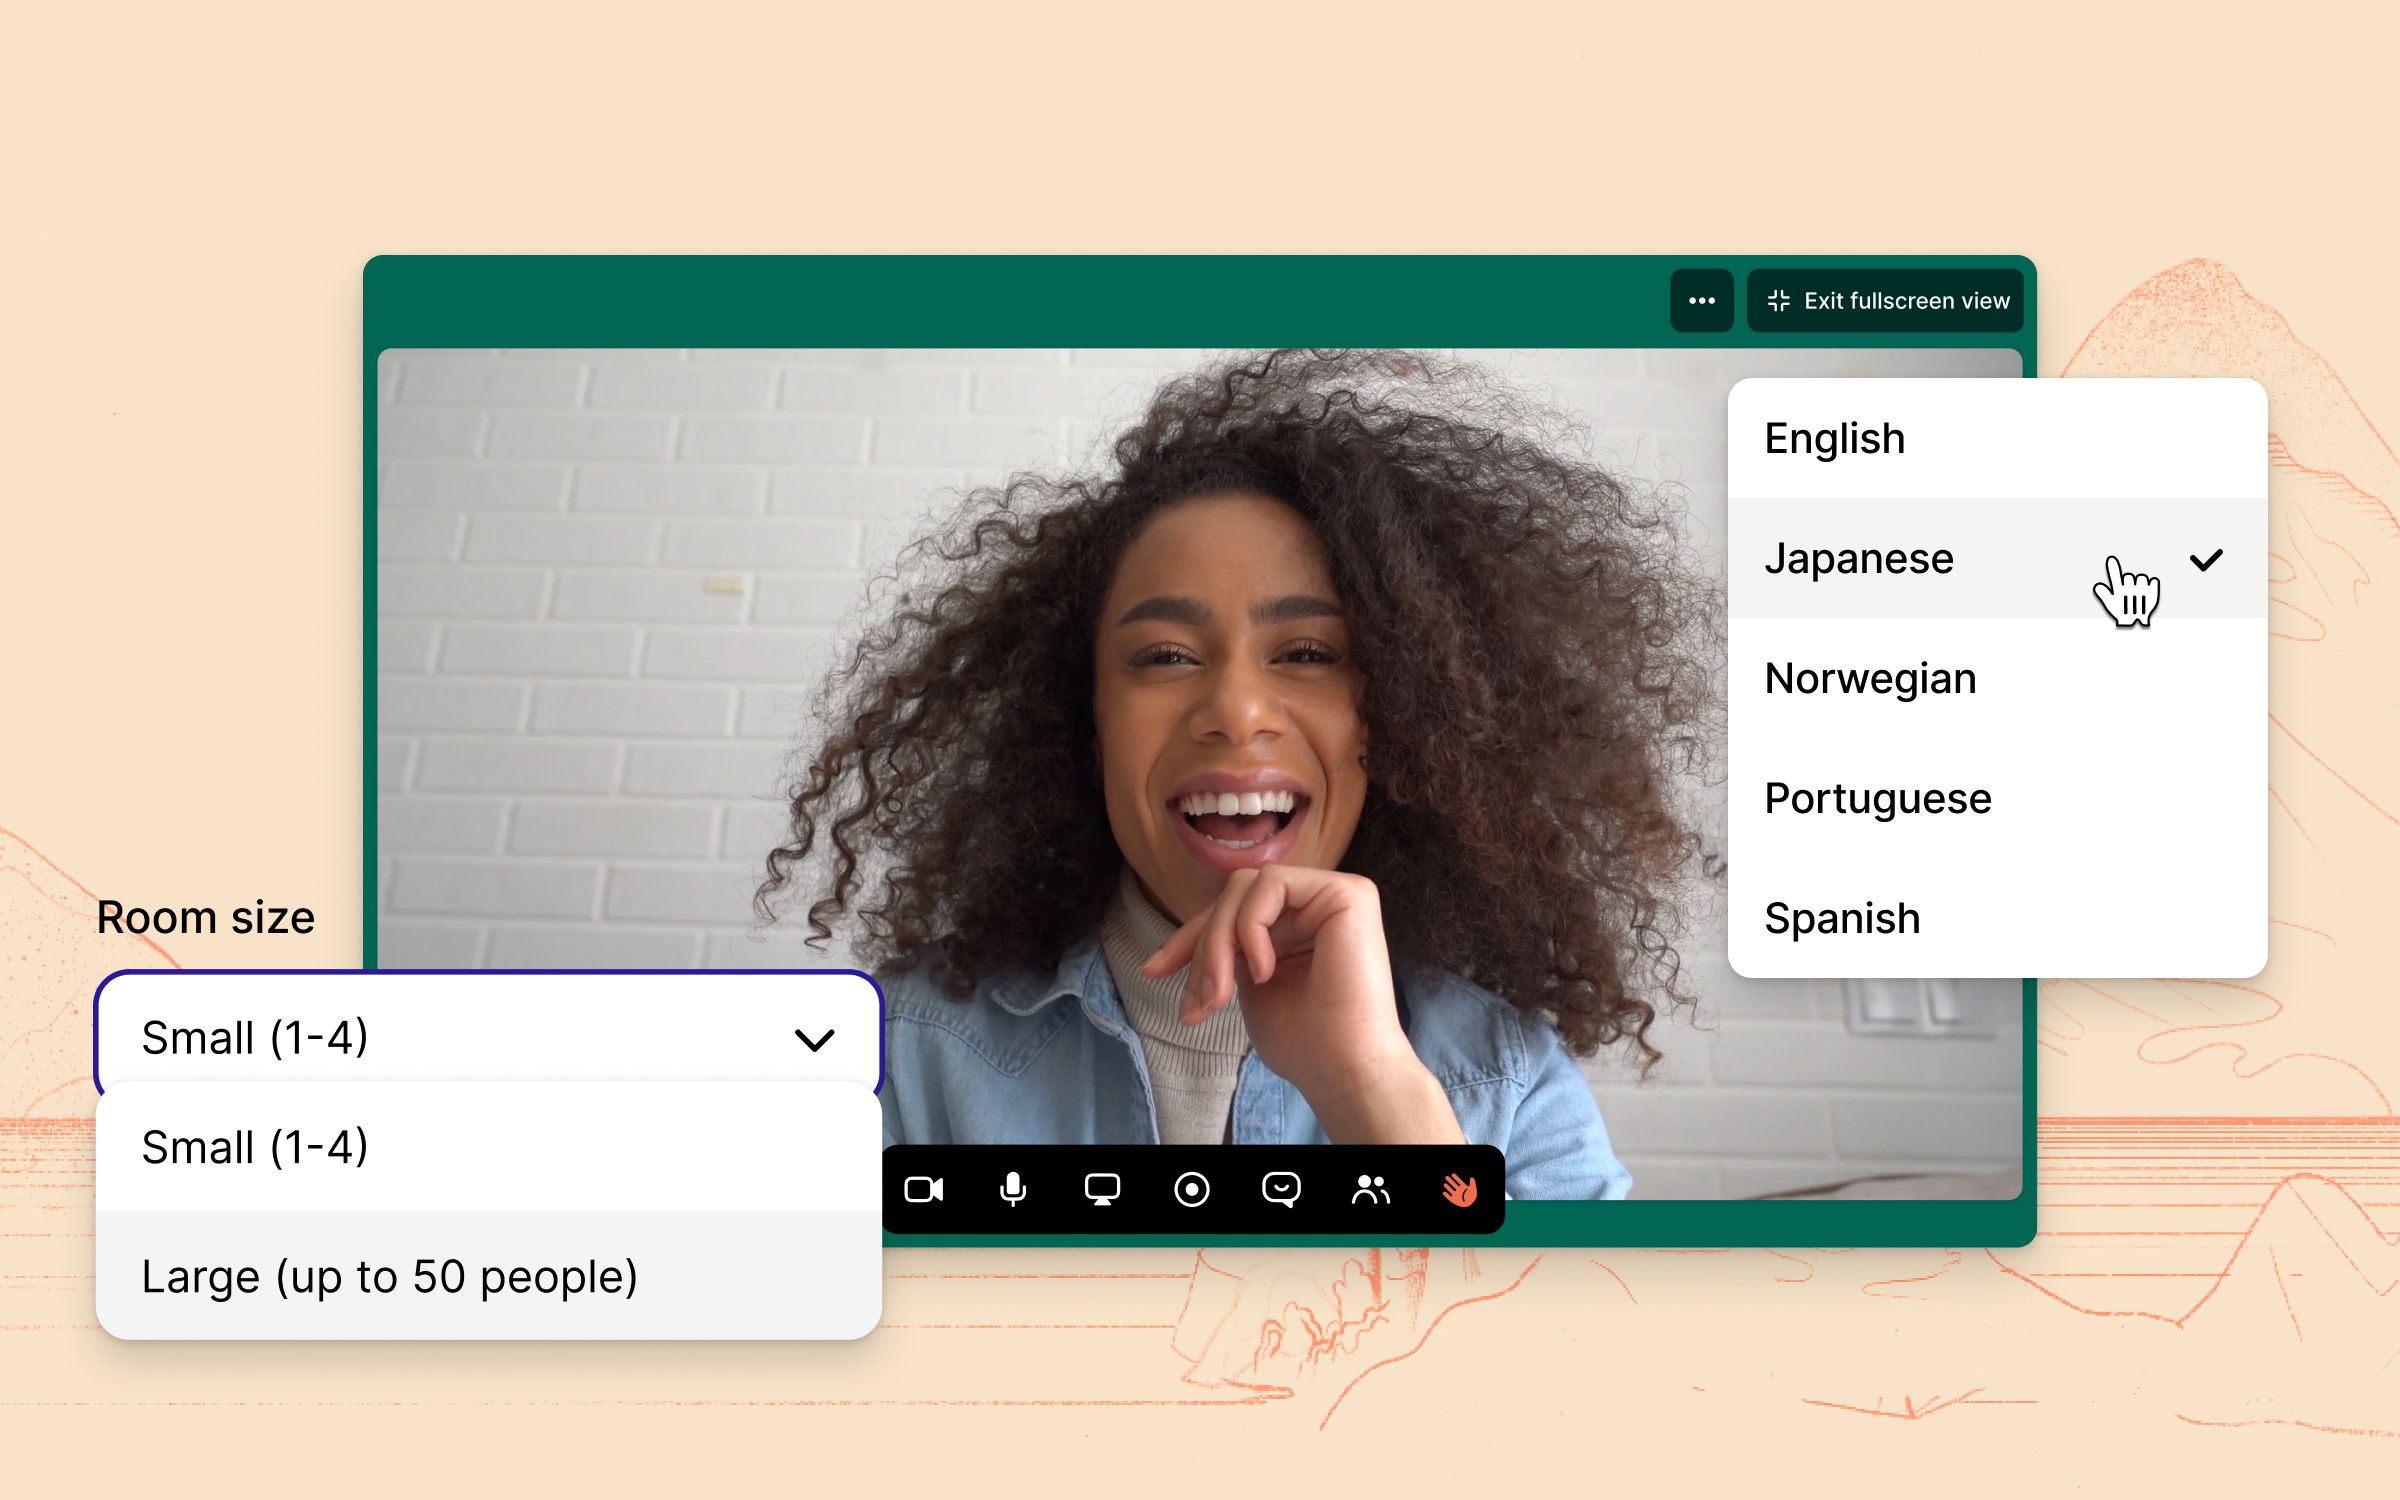The height and width of the screenshot is (1500, 2400).
Task: Select Japanese in the language list
Action: pos(1860,558)
